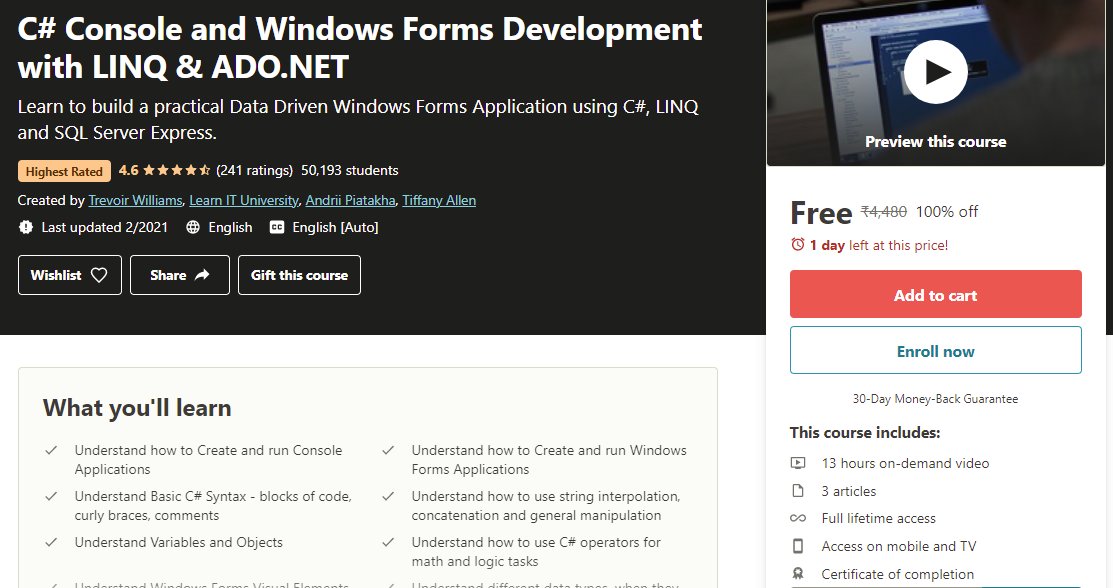Click the alarm clock icon beside 1 day left

tap(798, 244)
